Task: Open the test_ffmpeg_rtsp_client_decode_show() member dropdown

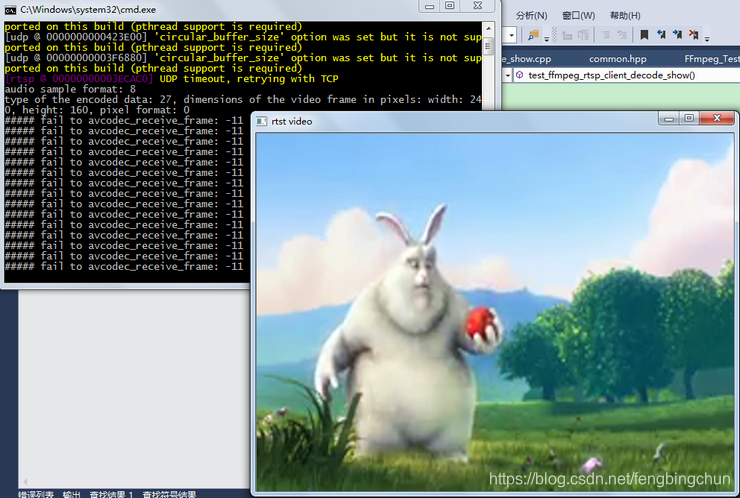Action: (627, 76)
